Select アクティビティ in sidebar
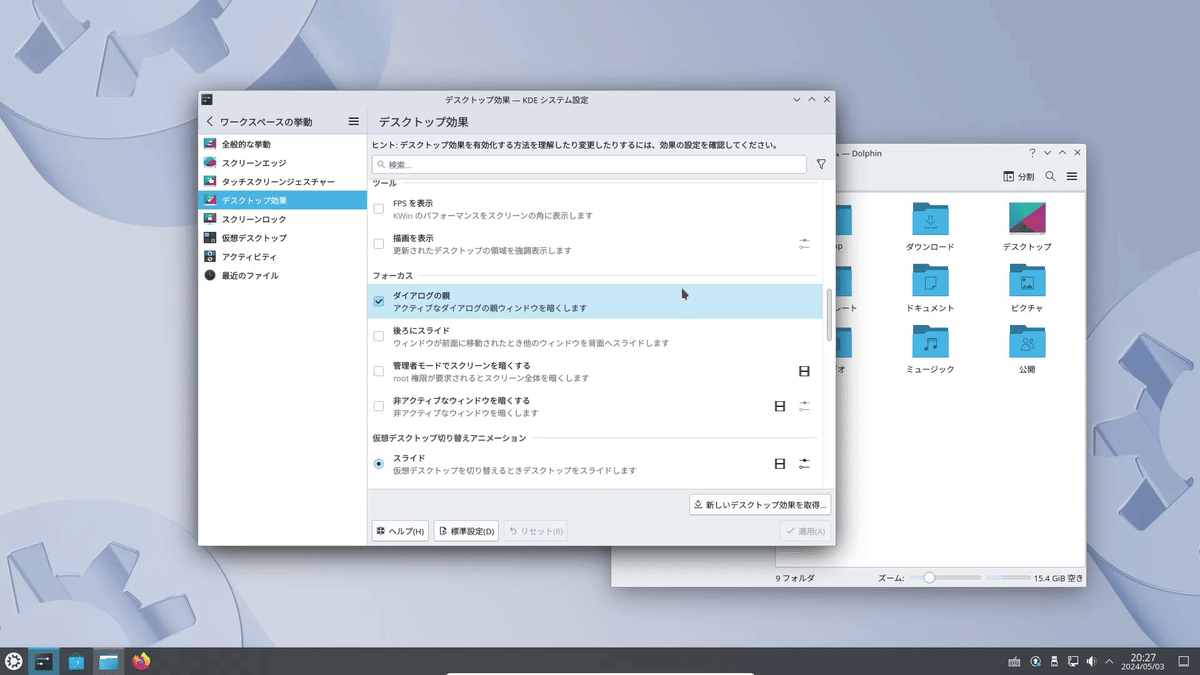 point(283,256)
